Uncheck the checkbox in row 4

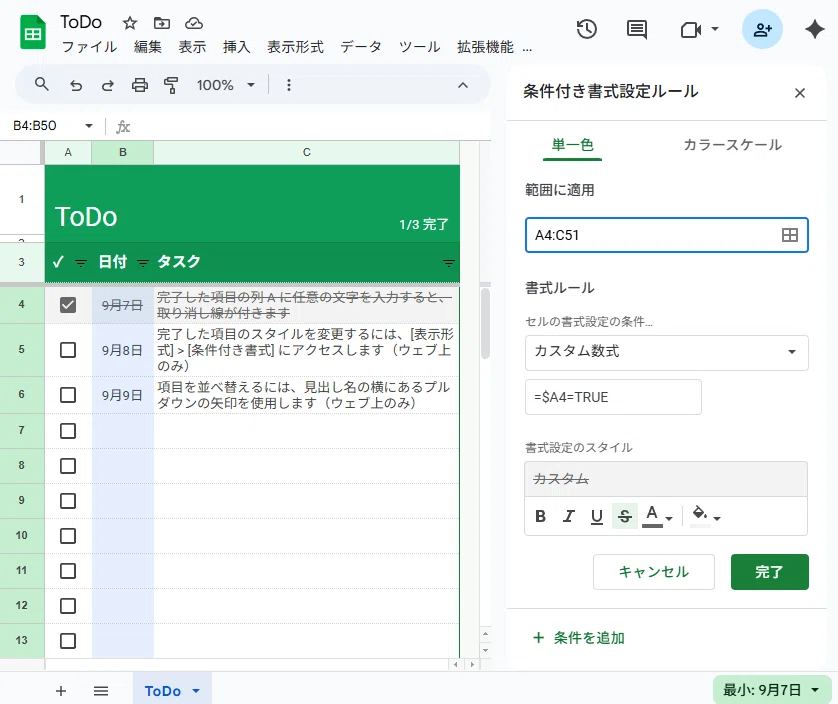(x=68, y=305)
